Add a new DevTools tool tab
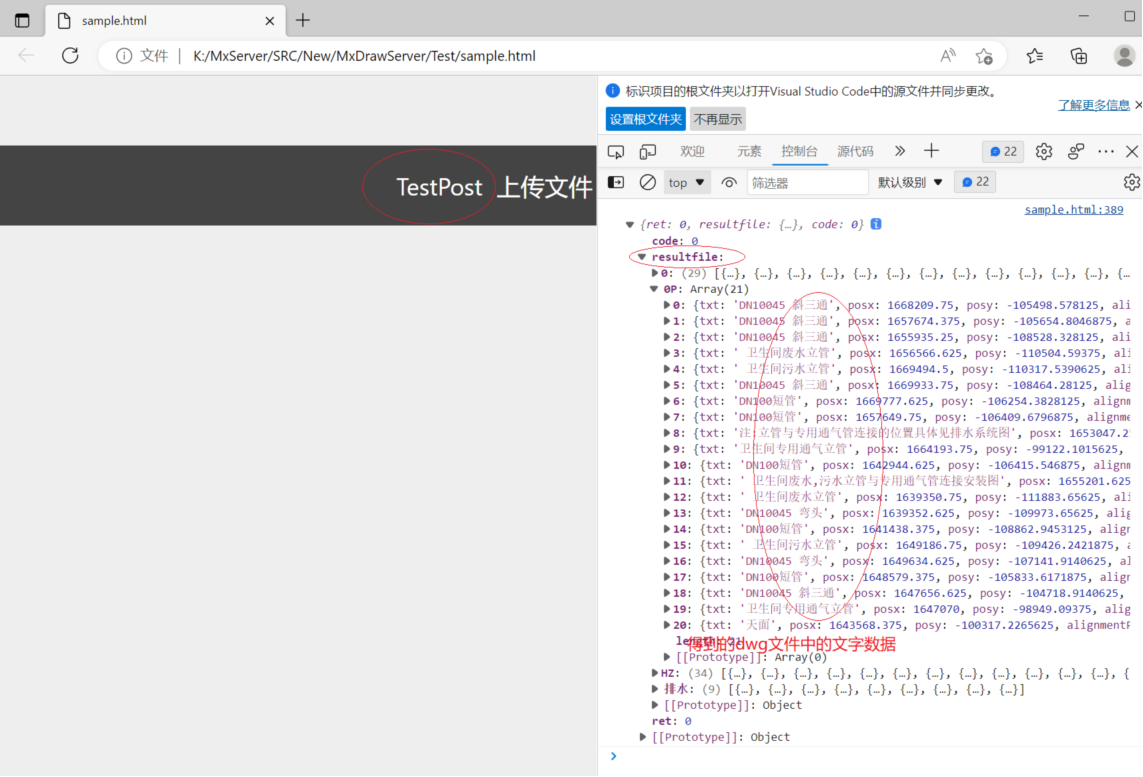 pos(932,152)
